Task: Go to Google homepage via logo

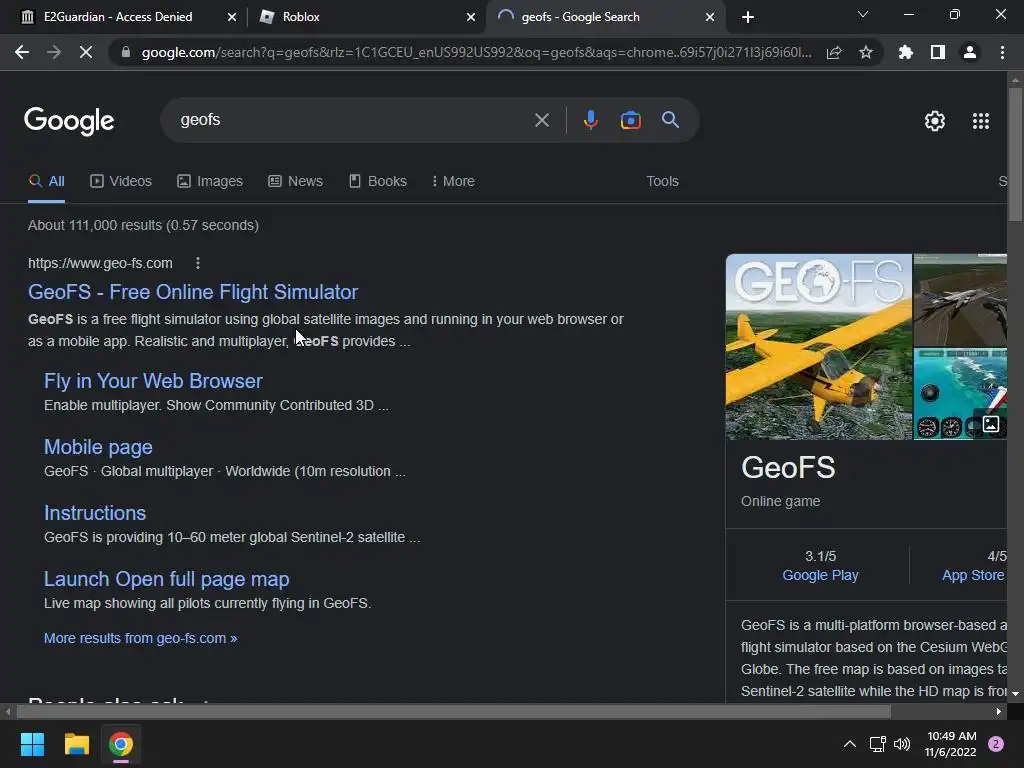Action: pyautogui.click(x=69, y=121)
